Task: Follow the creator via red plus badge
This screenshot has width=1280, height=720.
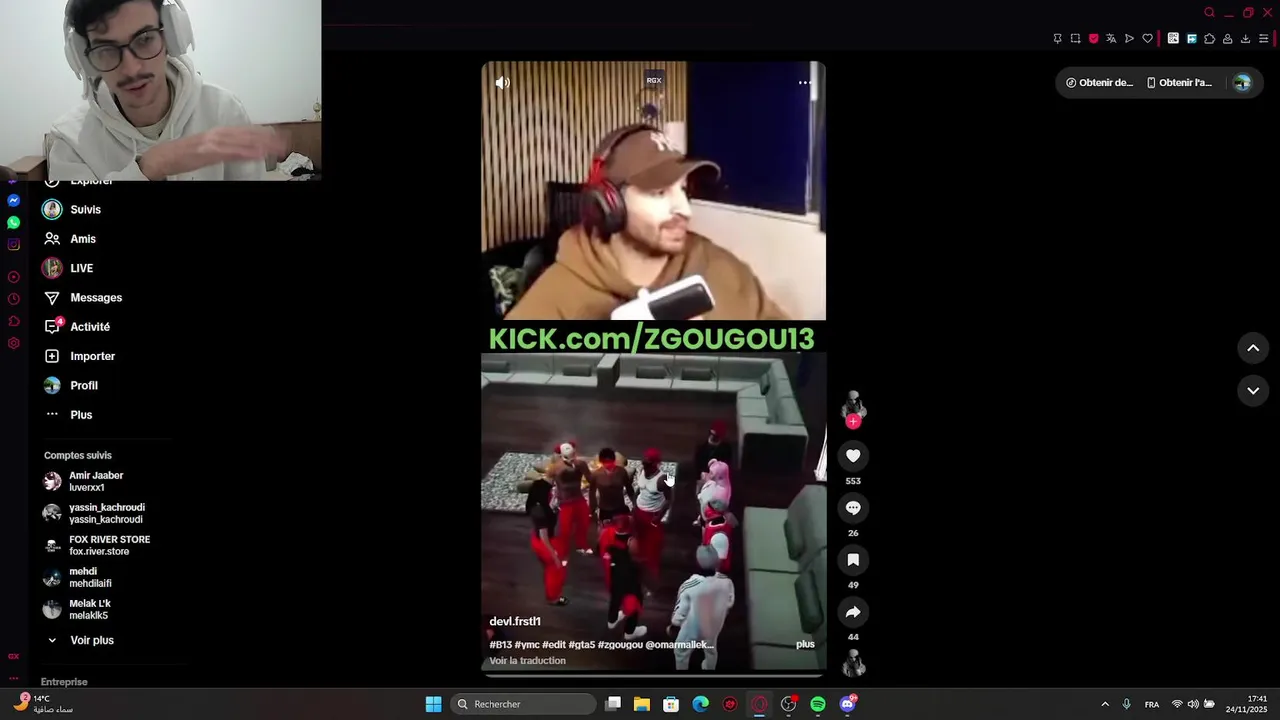Action: tap(853, 422)
